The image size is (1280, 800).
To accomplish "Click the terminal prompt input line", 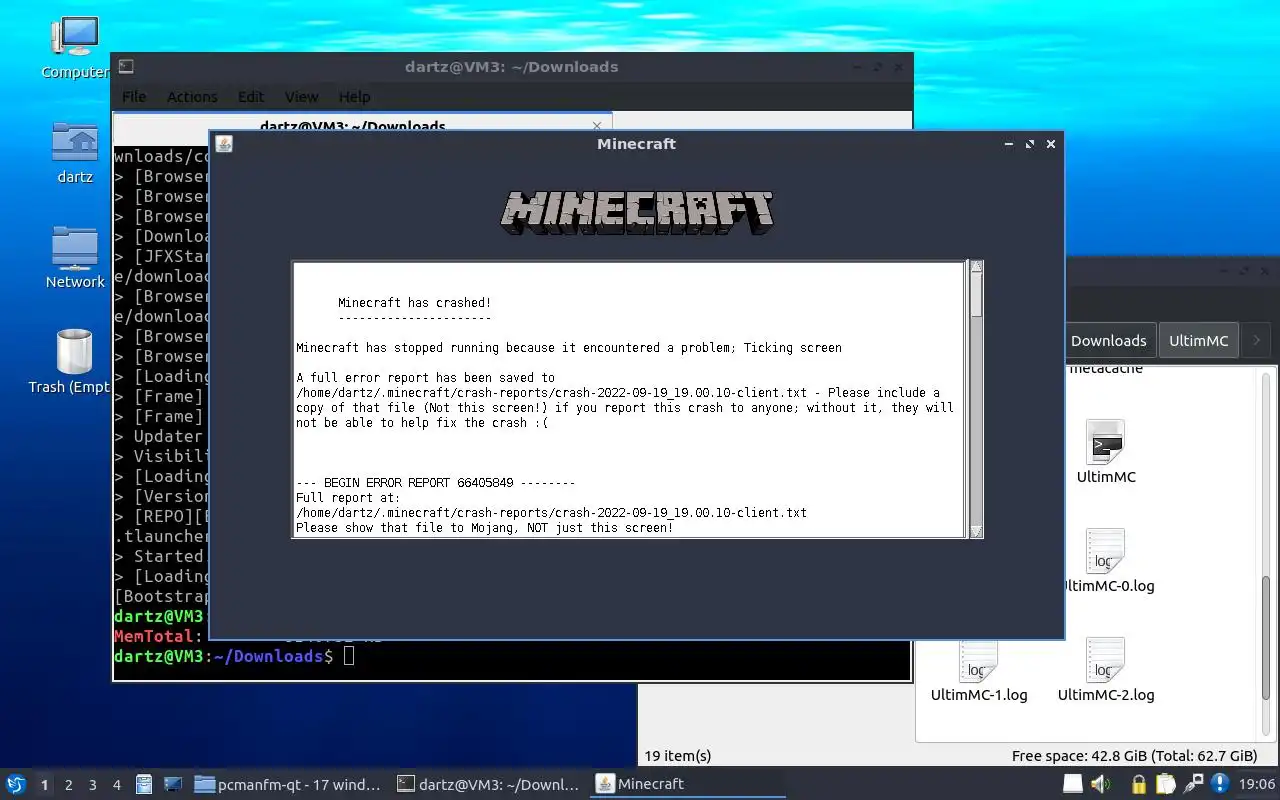I will [512, 656].
